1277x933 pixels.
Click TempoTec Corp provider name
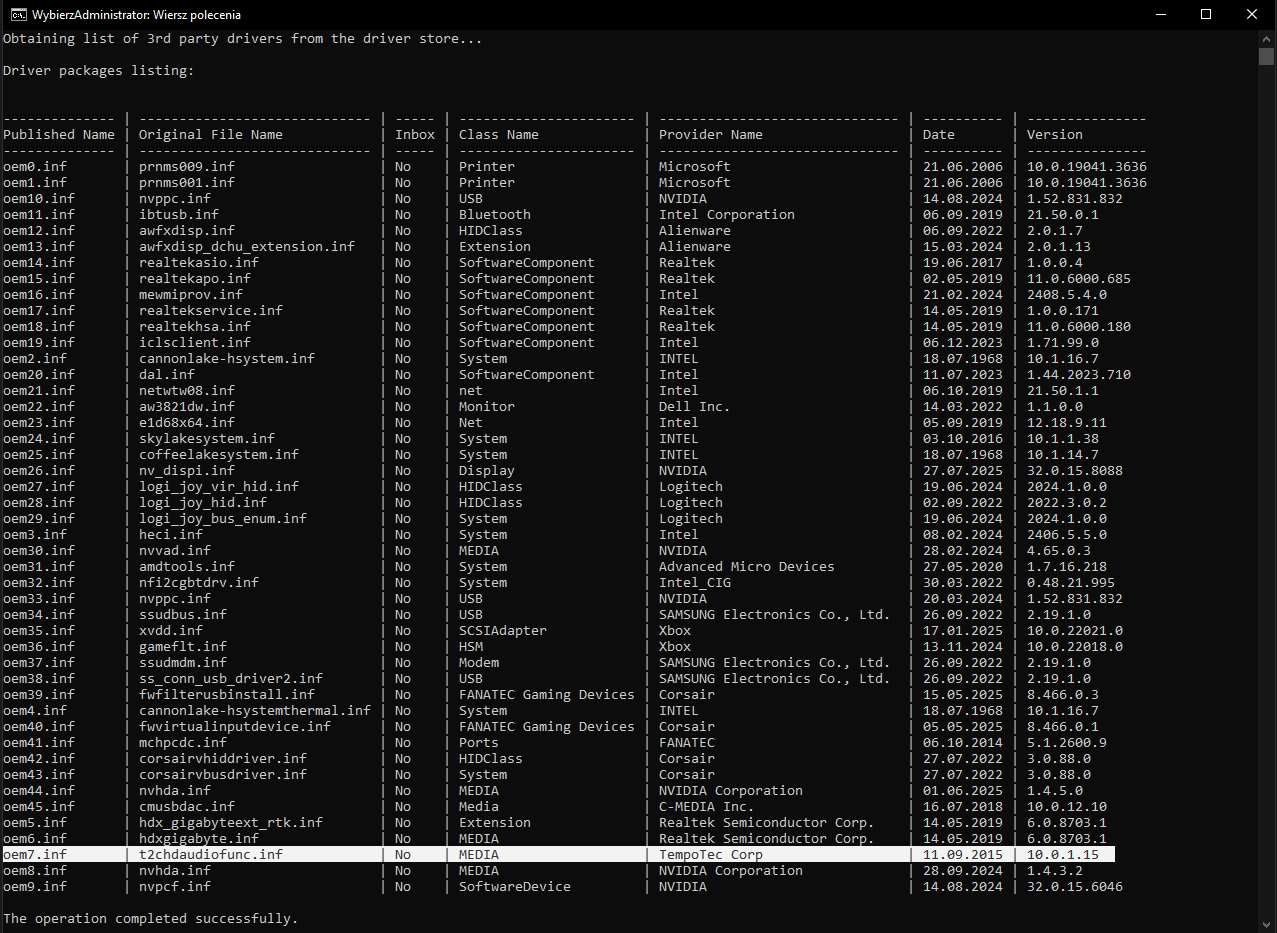(x=711, y=855)
